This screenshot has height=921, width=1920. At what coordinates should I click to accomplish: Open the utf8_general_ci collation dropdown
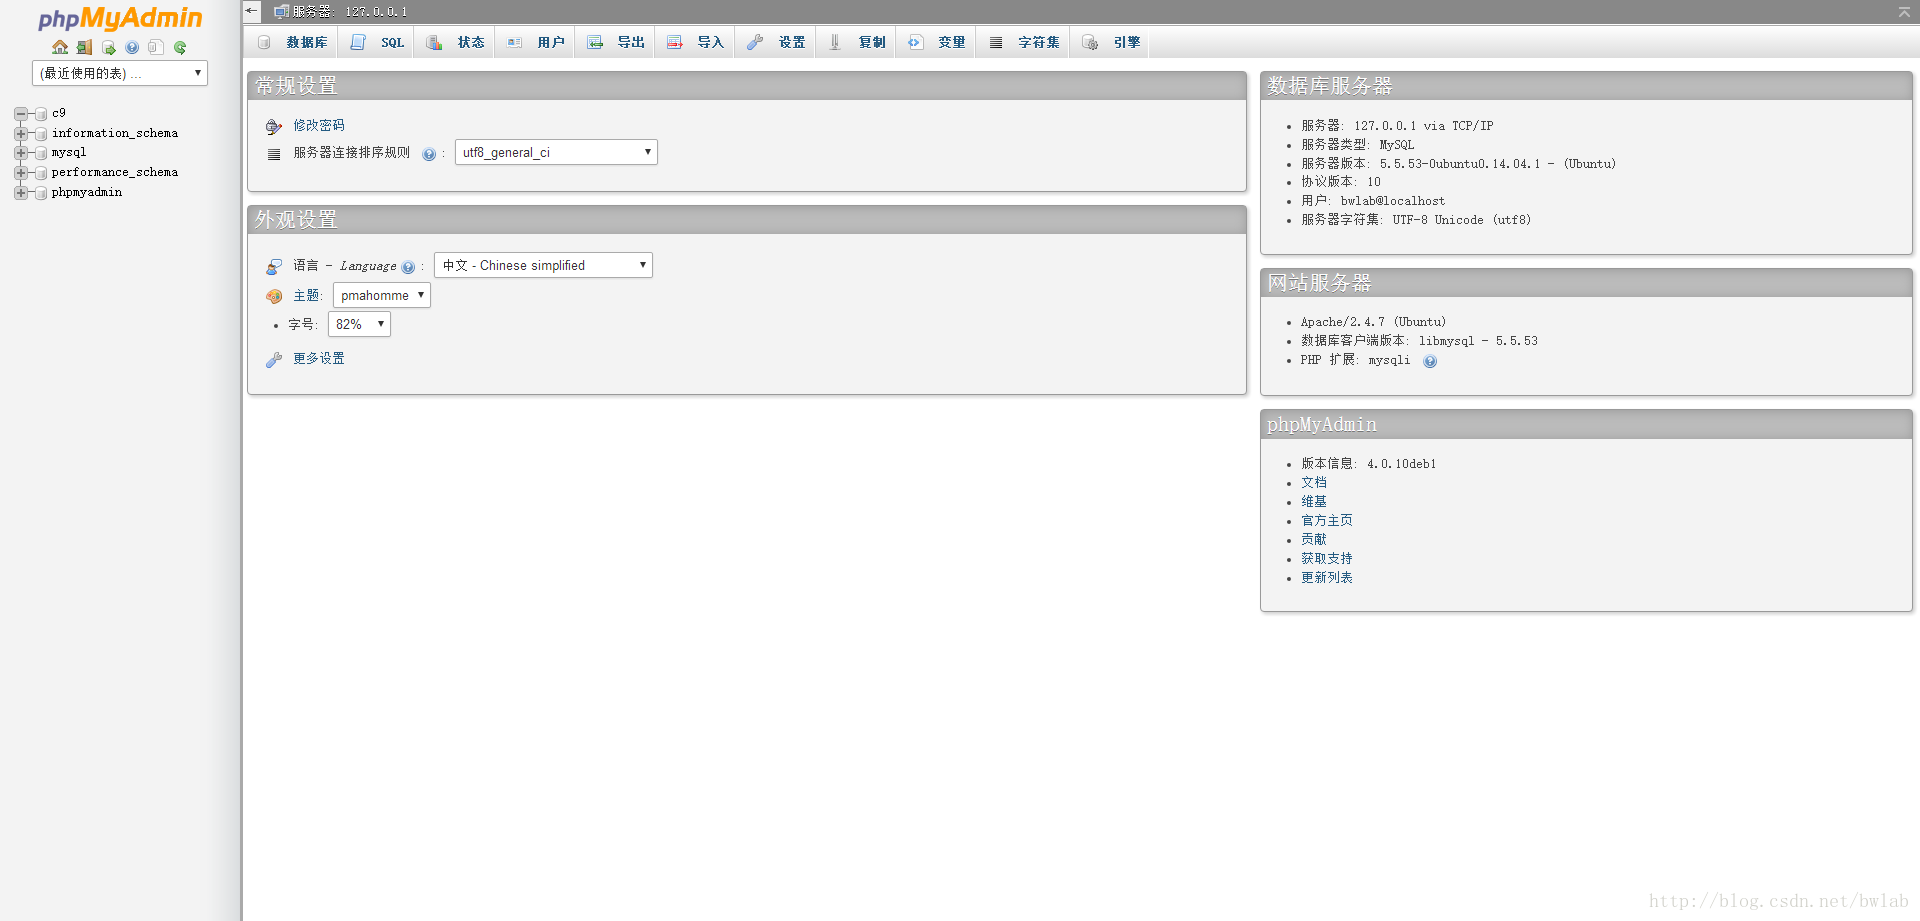coord(556,152)
